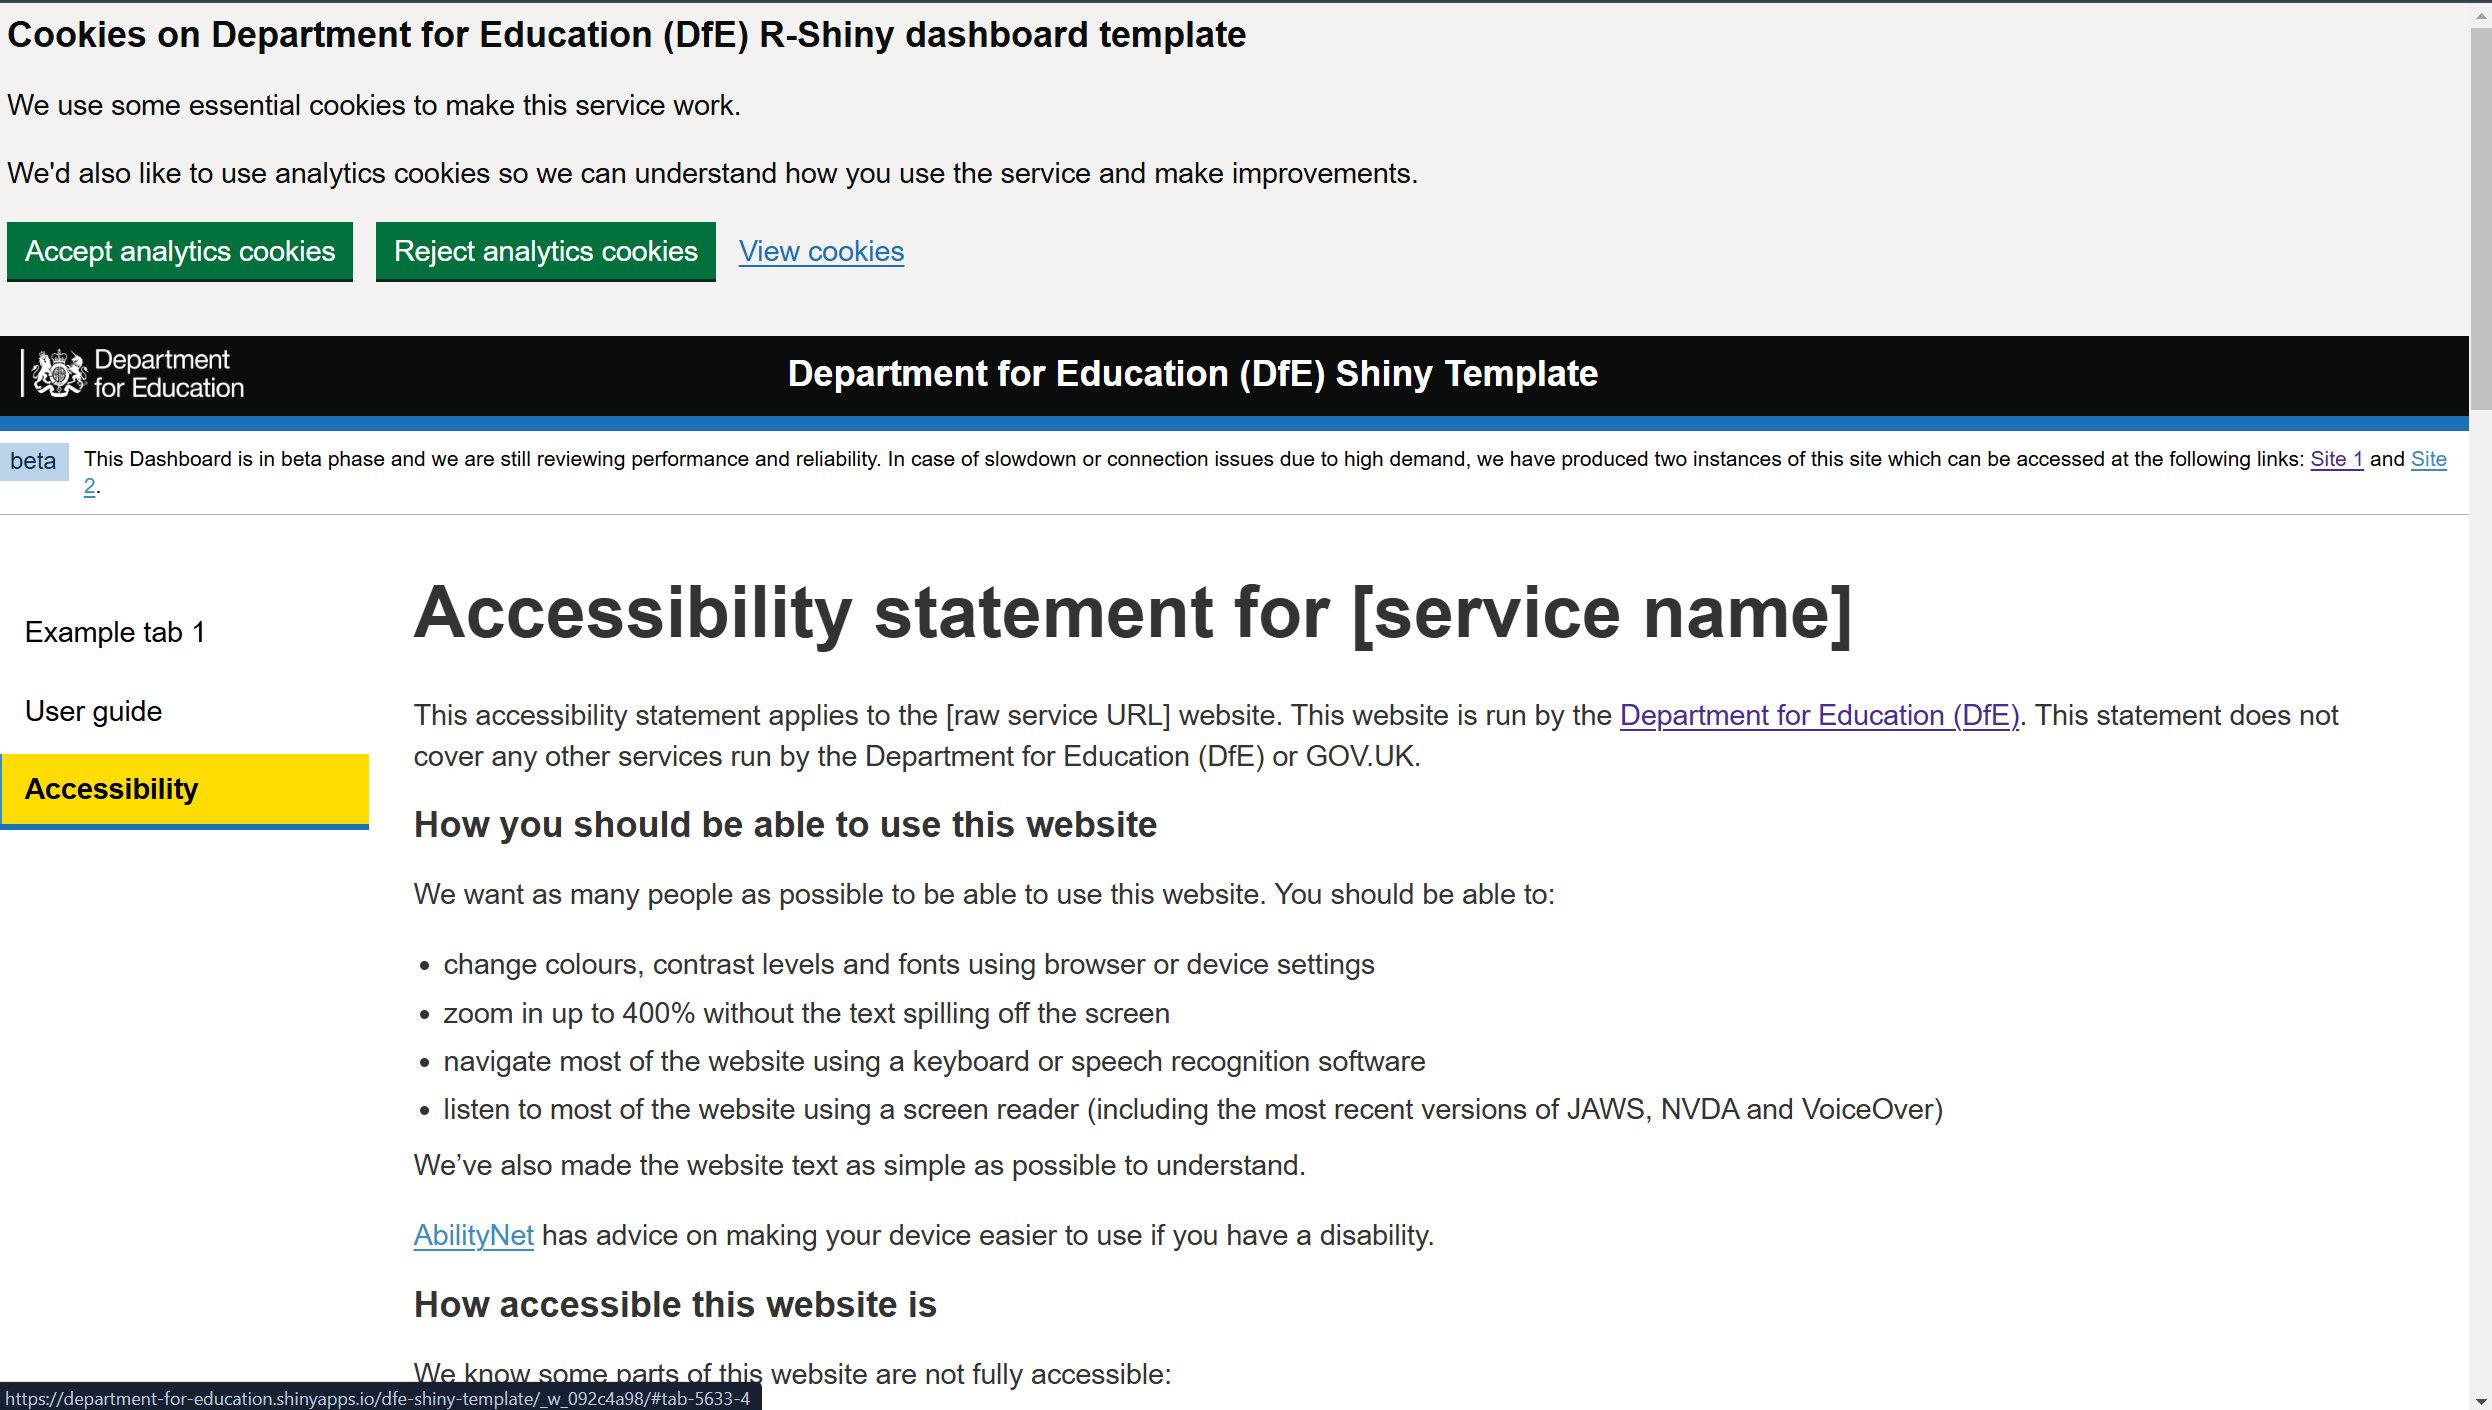
Task: Open the AbilityNet link
Action: coord(473,1235)
